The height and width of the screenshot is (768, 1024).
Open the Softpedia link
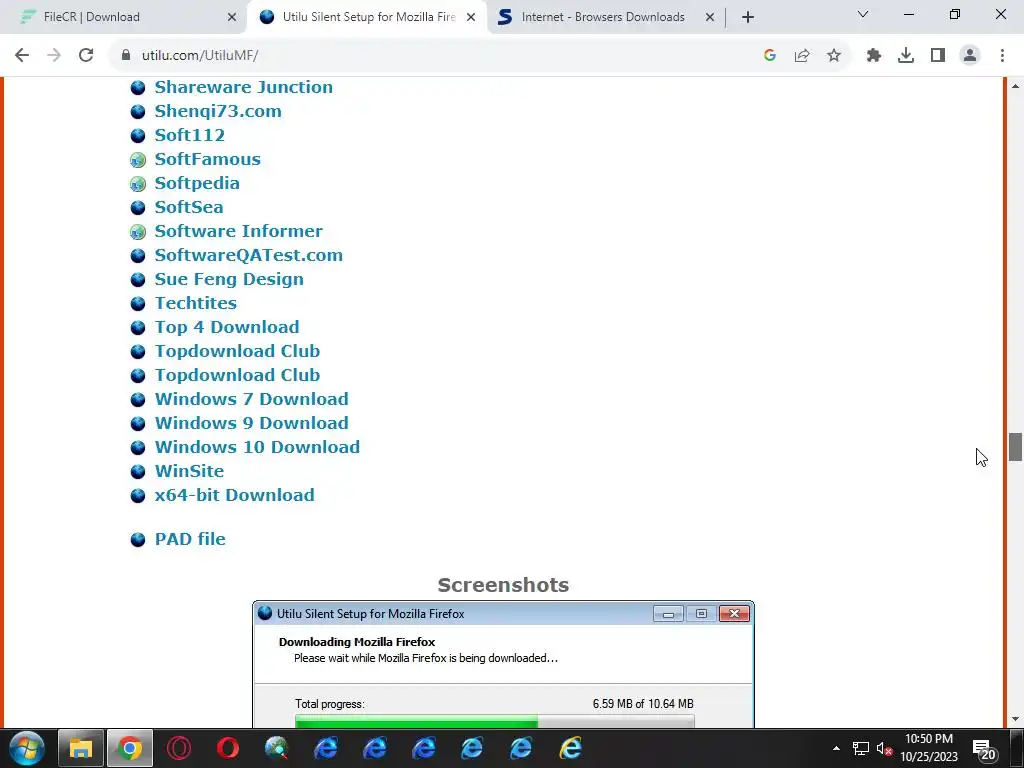click(x=197, y=184)
